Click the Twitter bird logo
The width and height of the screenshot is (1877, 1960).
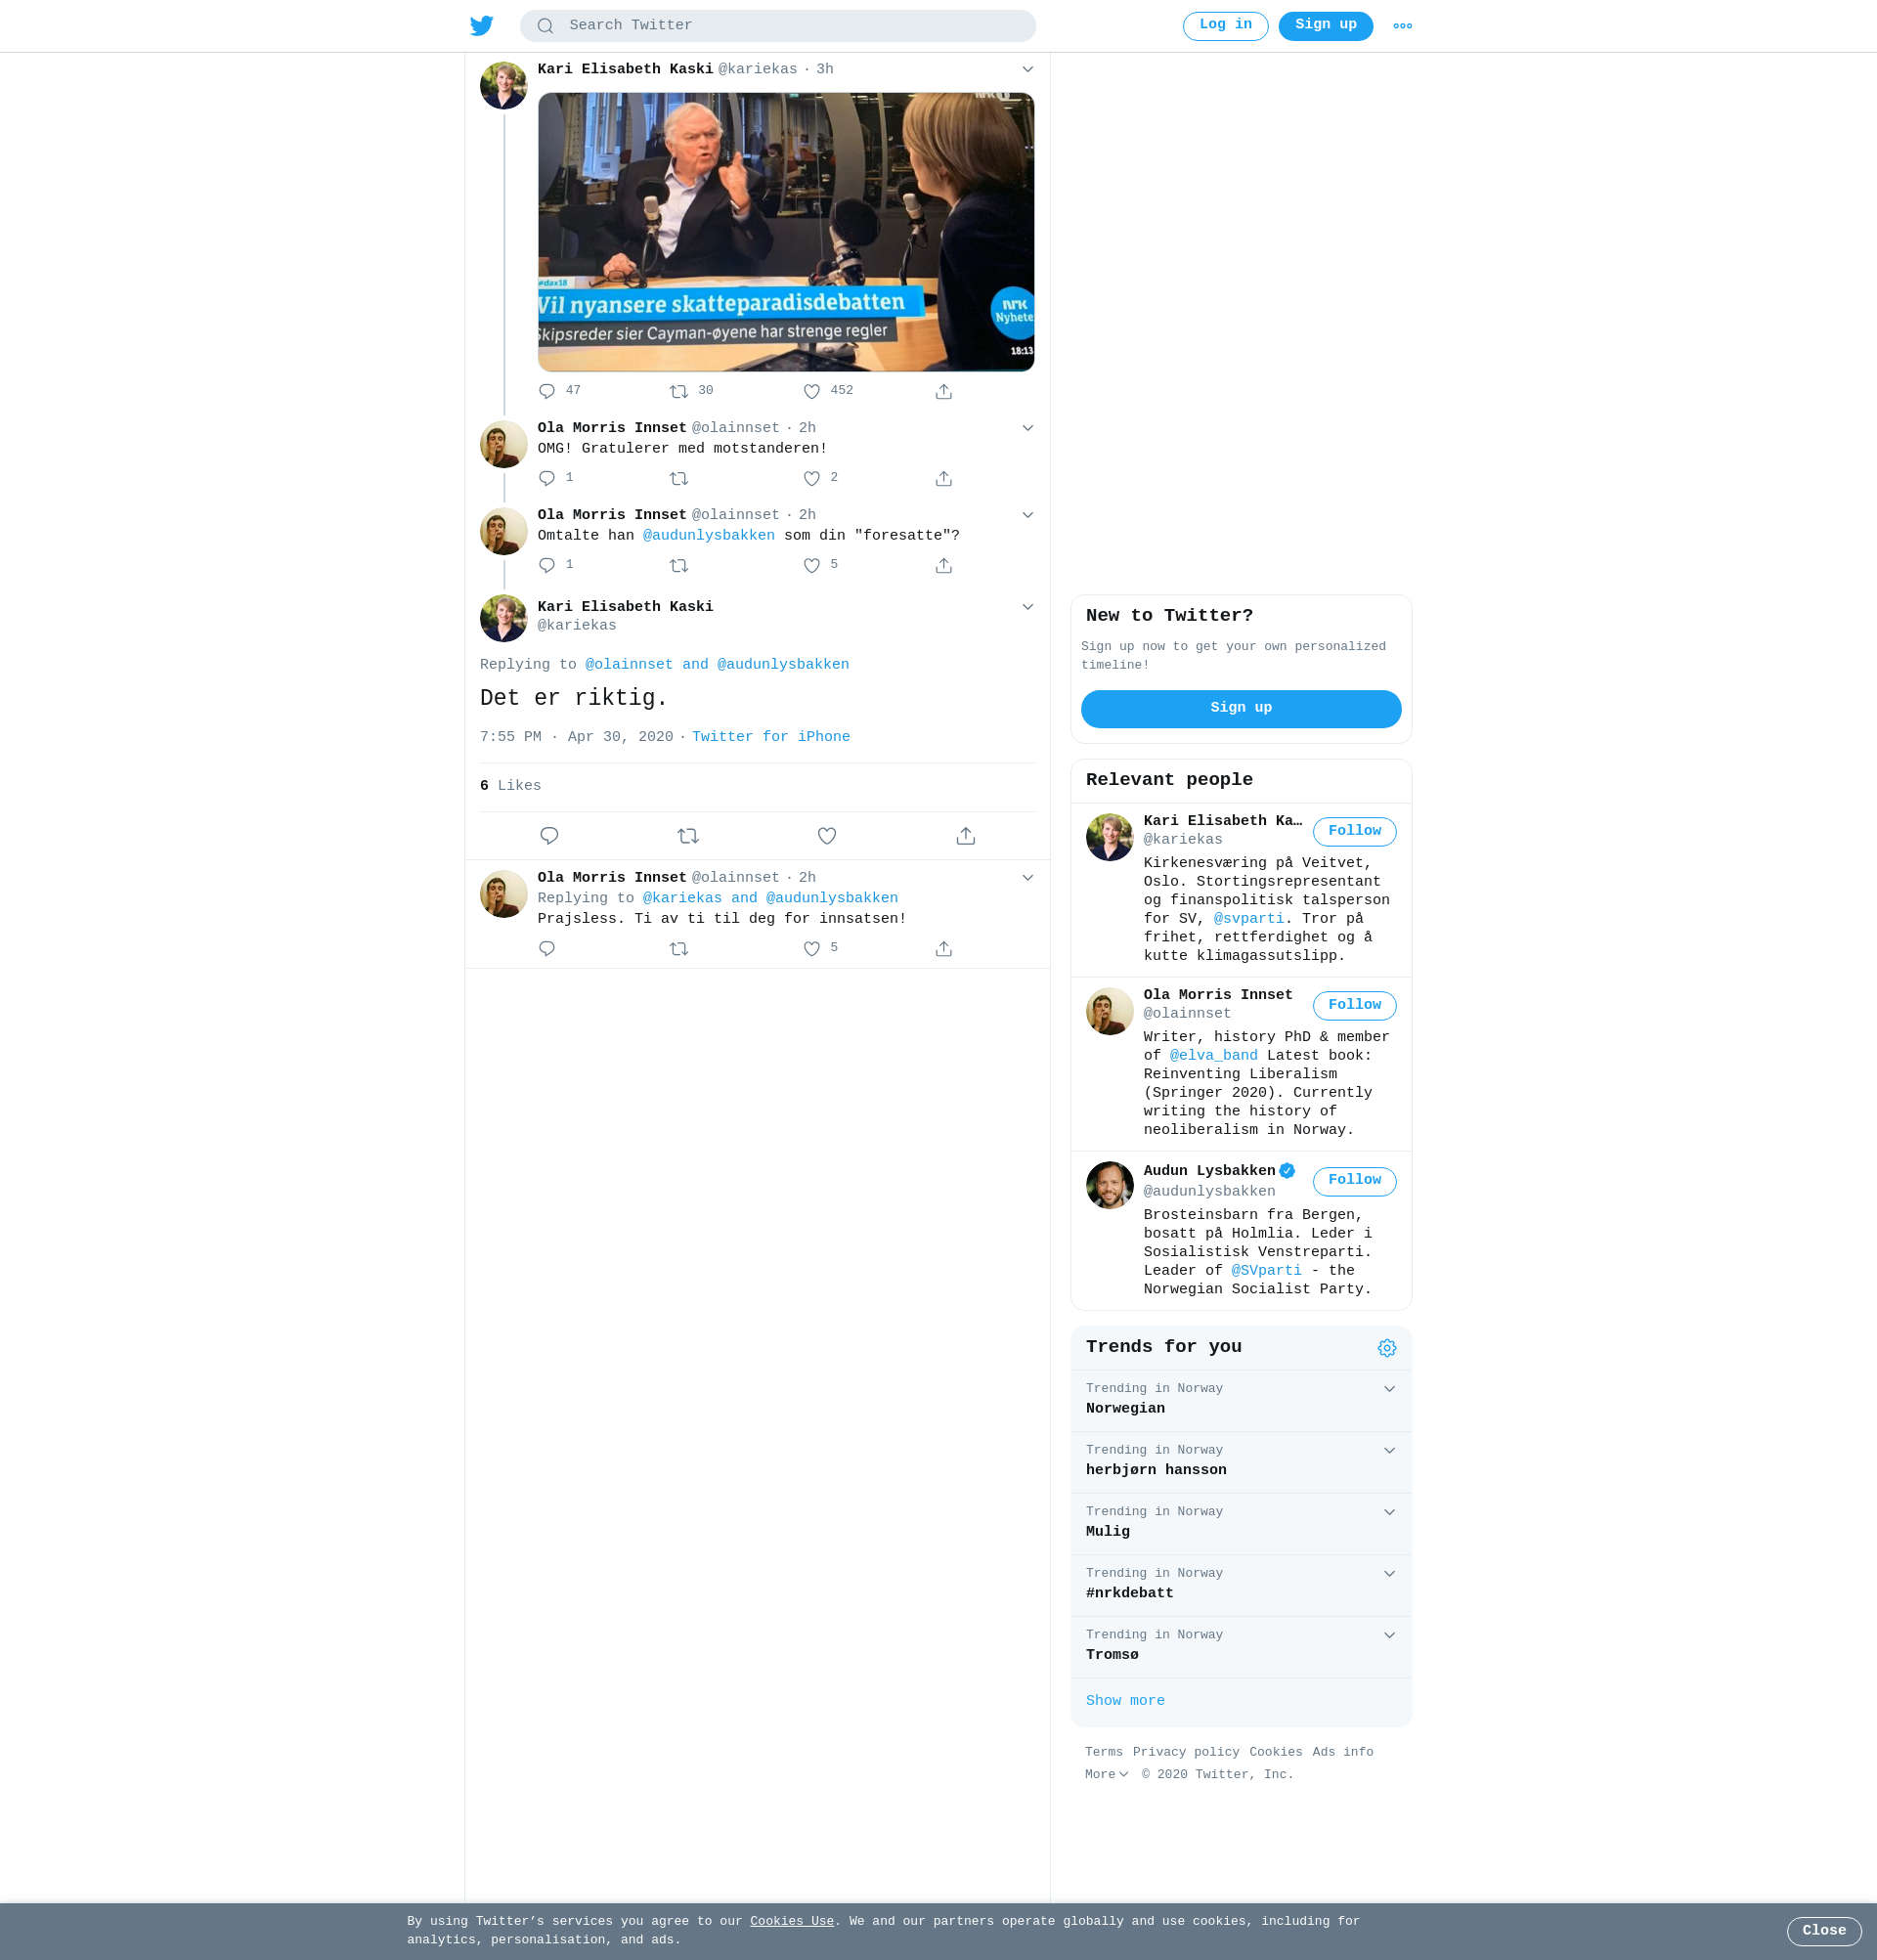(481, 26)
